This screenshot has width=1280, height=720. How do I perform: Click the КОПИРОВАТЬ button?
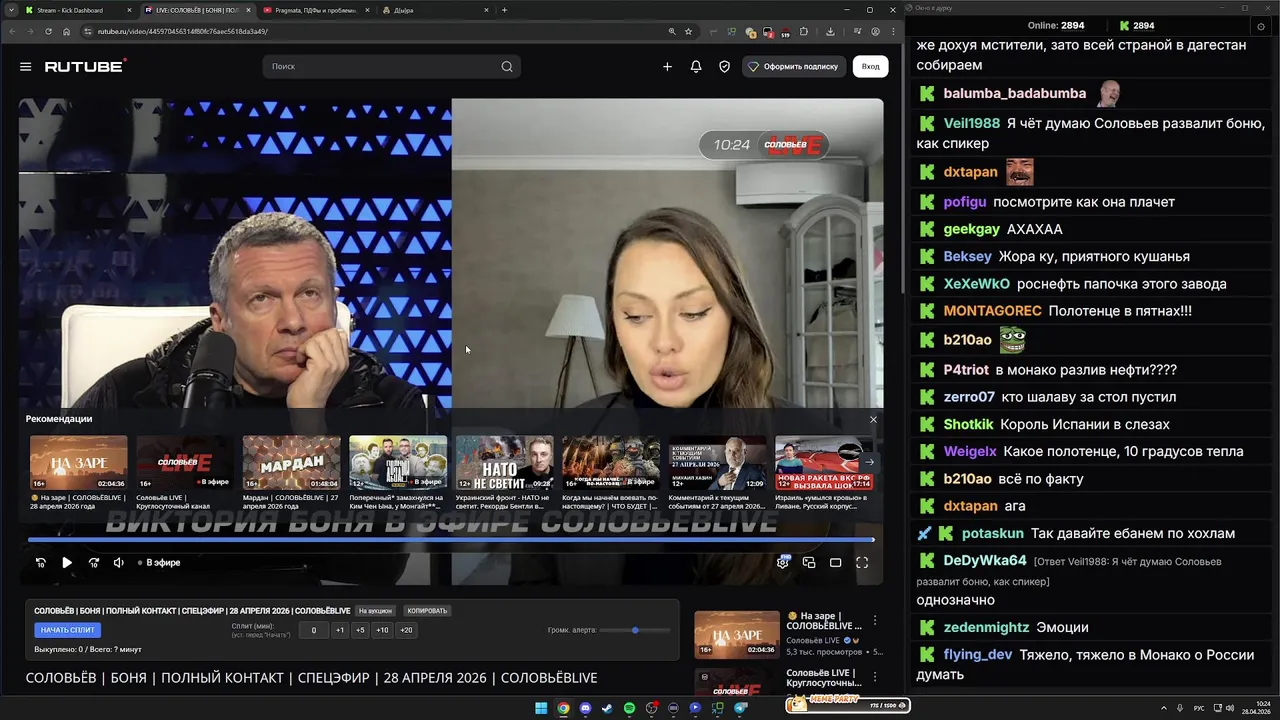(x=428, y=610)
